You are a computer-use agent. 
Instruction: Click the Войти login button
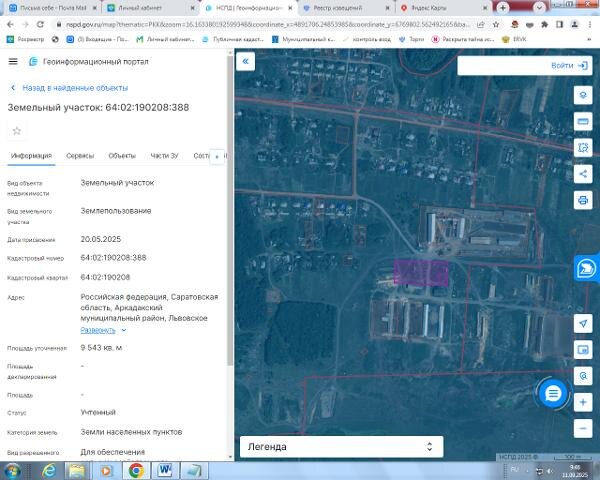[569, 65]
